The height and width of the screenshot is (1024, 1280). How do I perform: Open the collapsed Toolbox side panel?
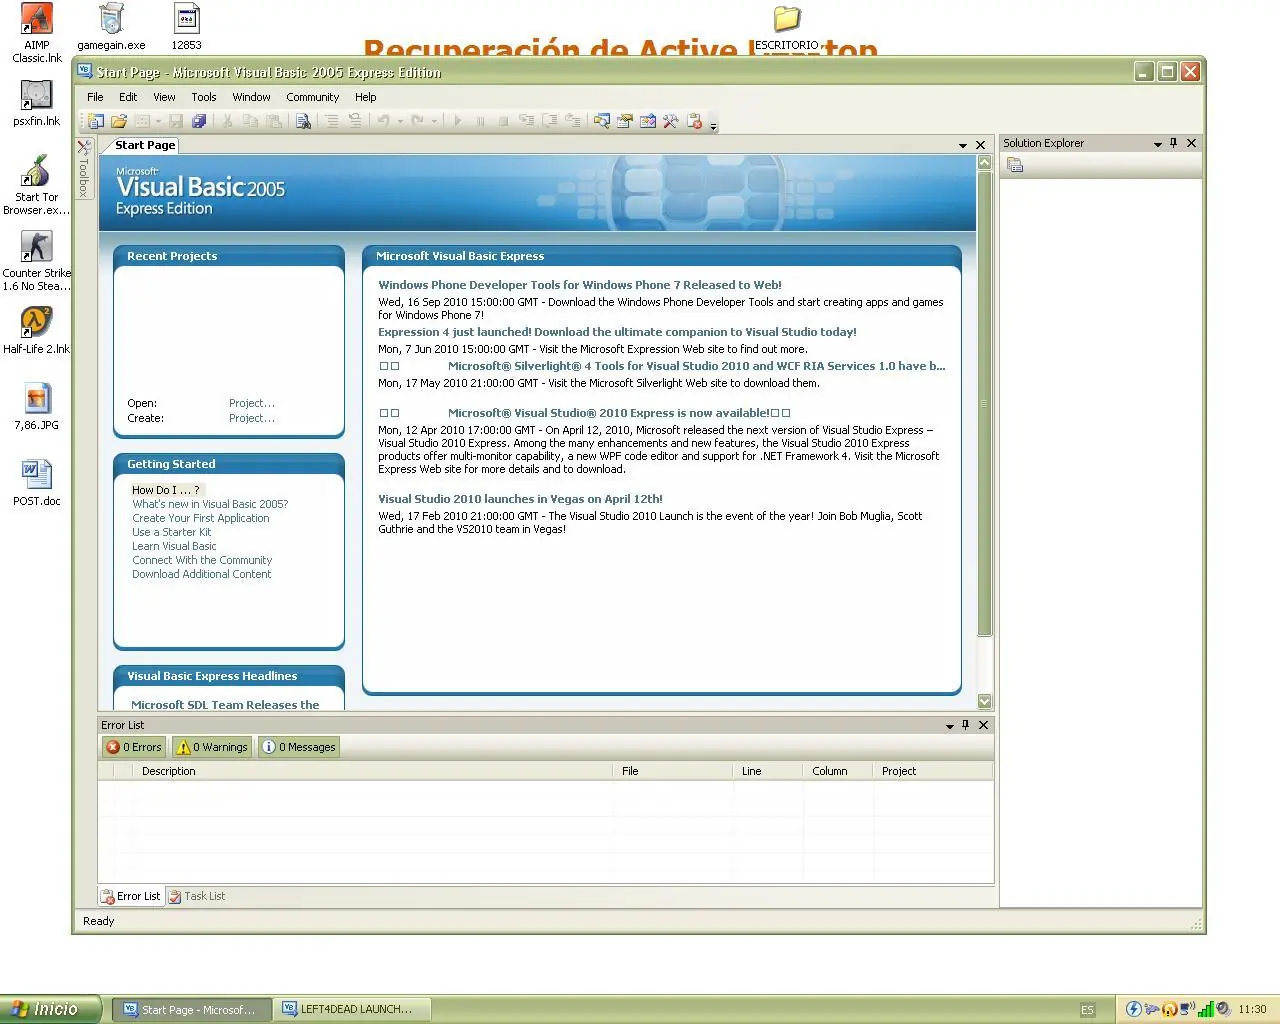click(x=84, y=168)
